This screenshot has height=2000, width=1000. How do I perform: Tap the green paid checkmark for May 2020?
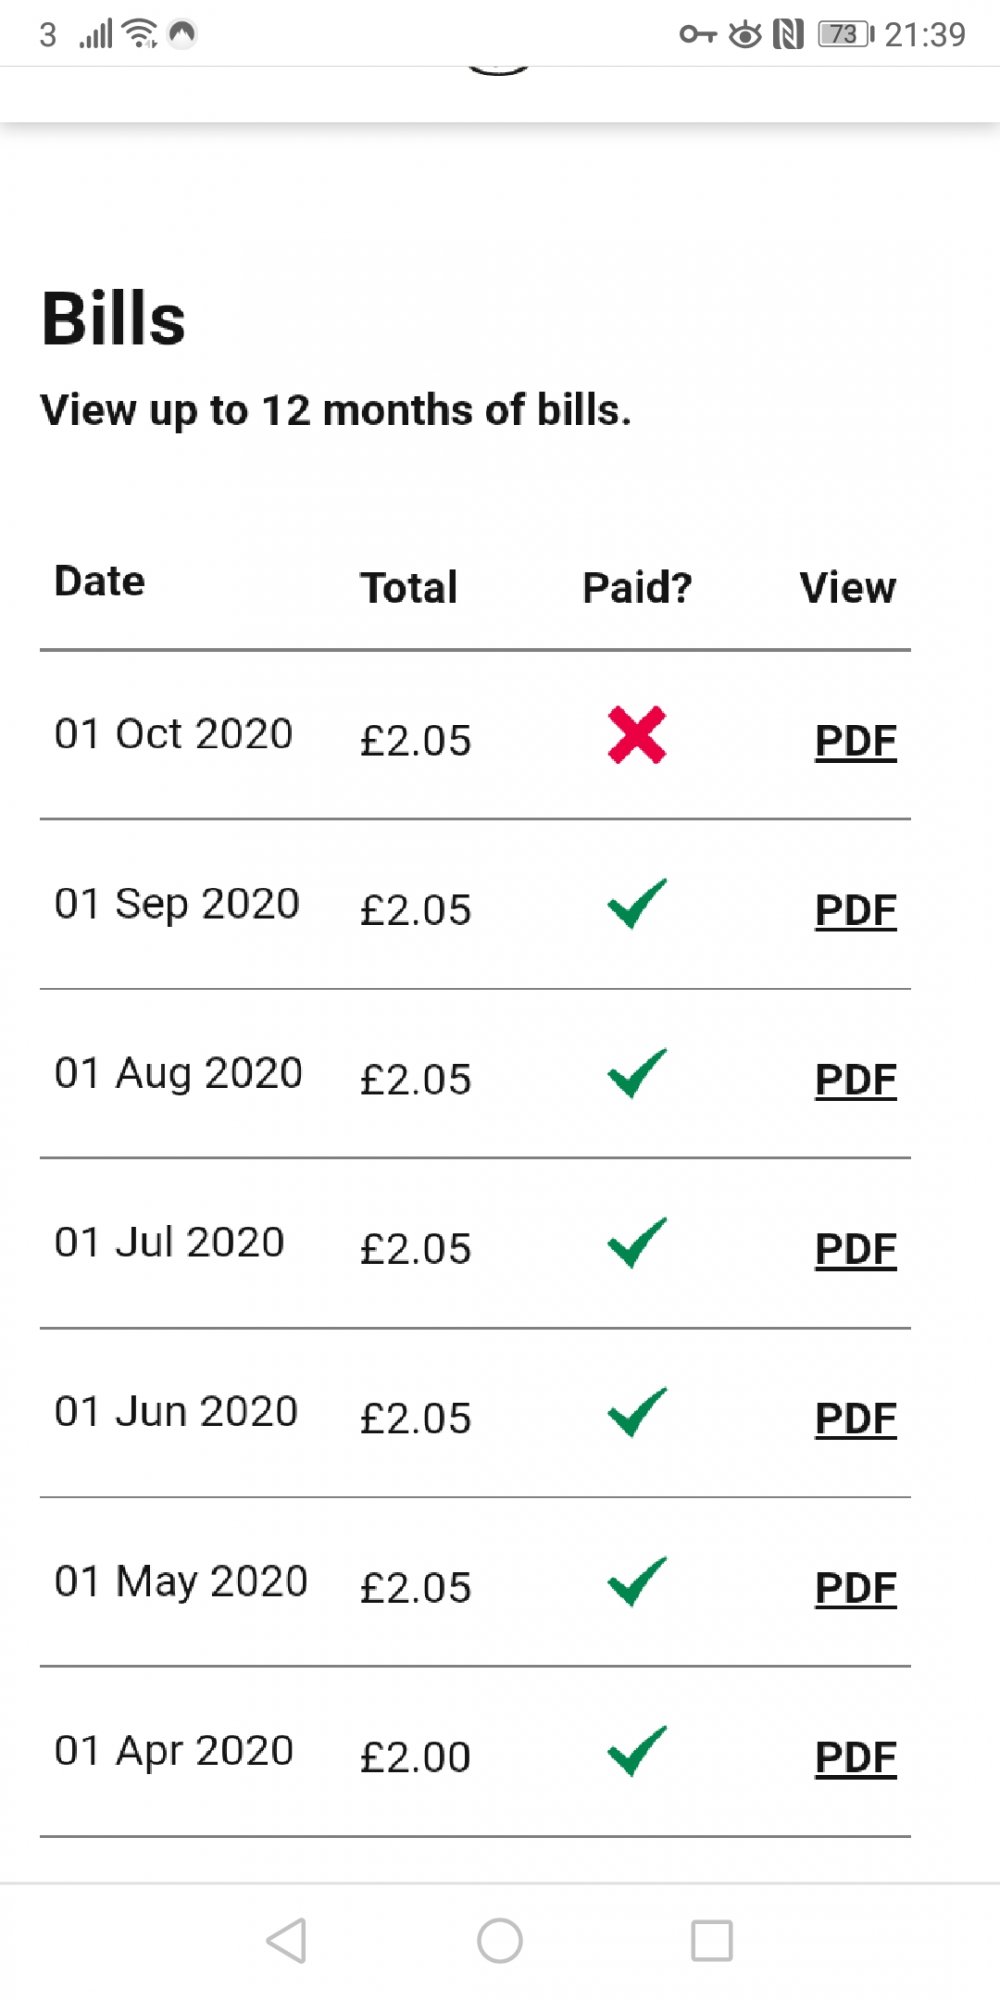click(x=636, y=1582)
